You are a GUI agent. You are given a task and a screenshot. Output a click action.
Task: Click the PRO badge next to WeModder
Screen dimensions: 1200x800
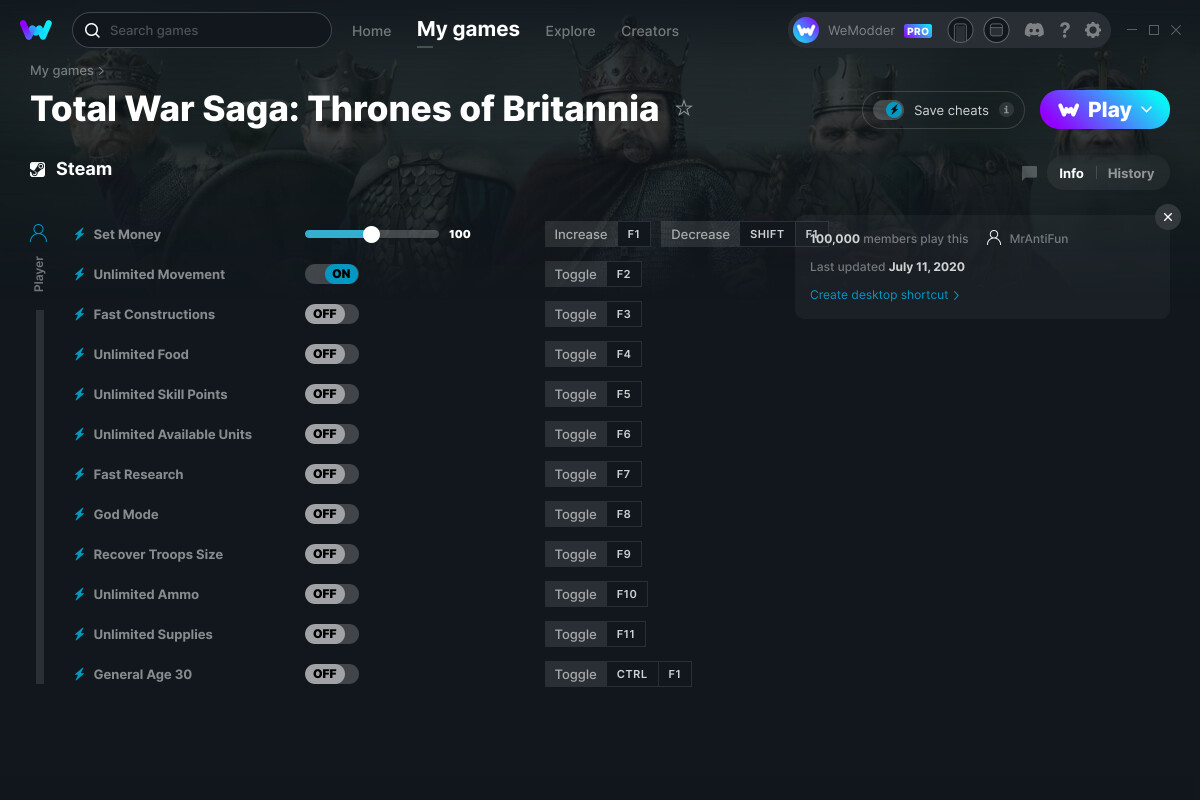pyautogui.click(x=918, y=31)
